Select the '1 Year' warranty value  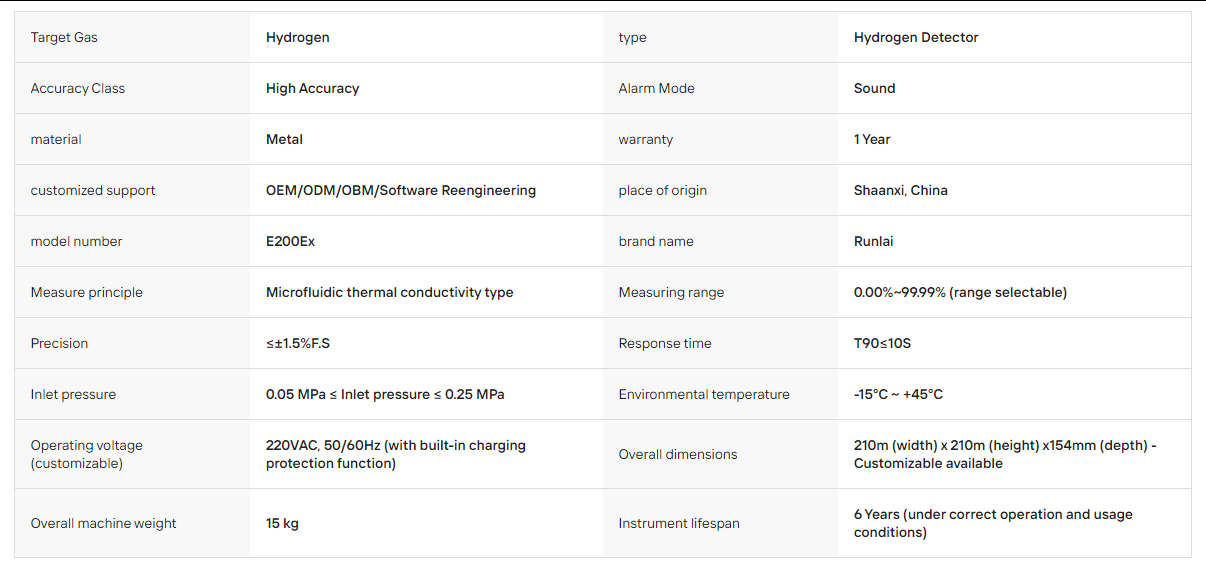tap(872, 139)
